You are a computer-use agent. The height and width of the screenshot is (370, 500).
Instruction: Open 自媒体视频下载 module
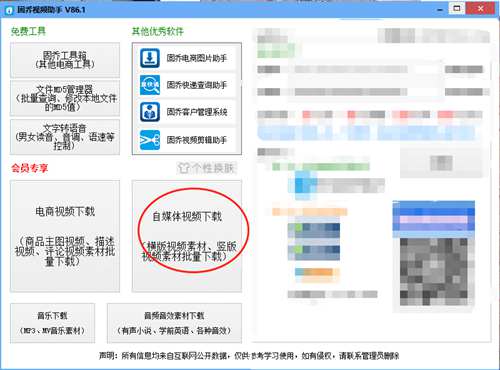click(187, 236)
